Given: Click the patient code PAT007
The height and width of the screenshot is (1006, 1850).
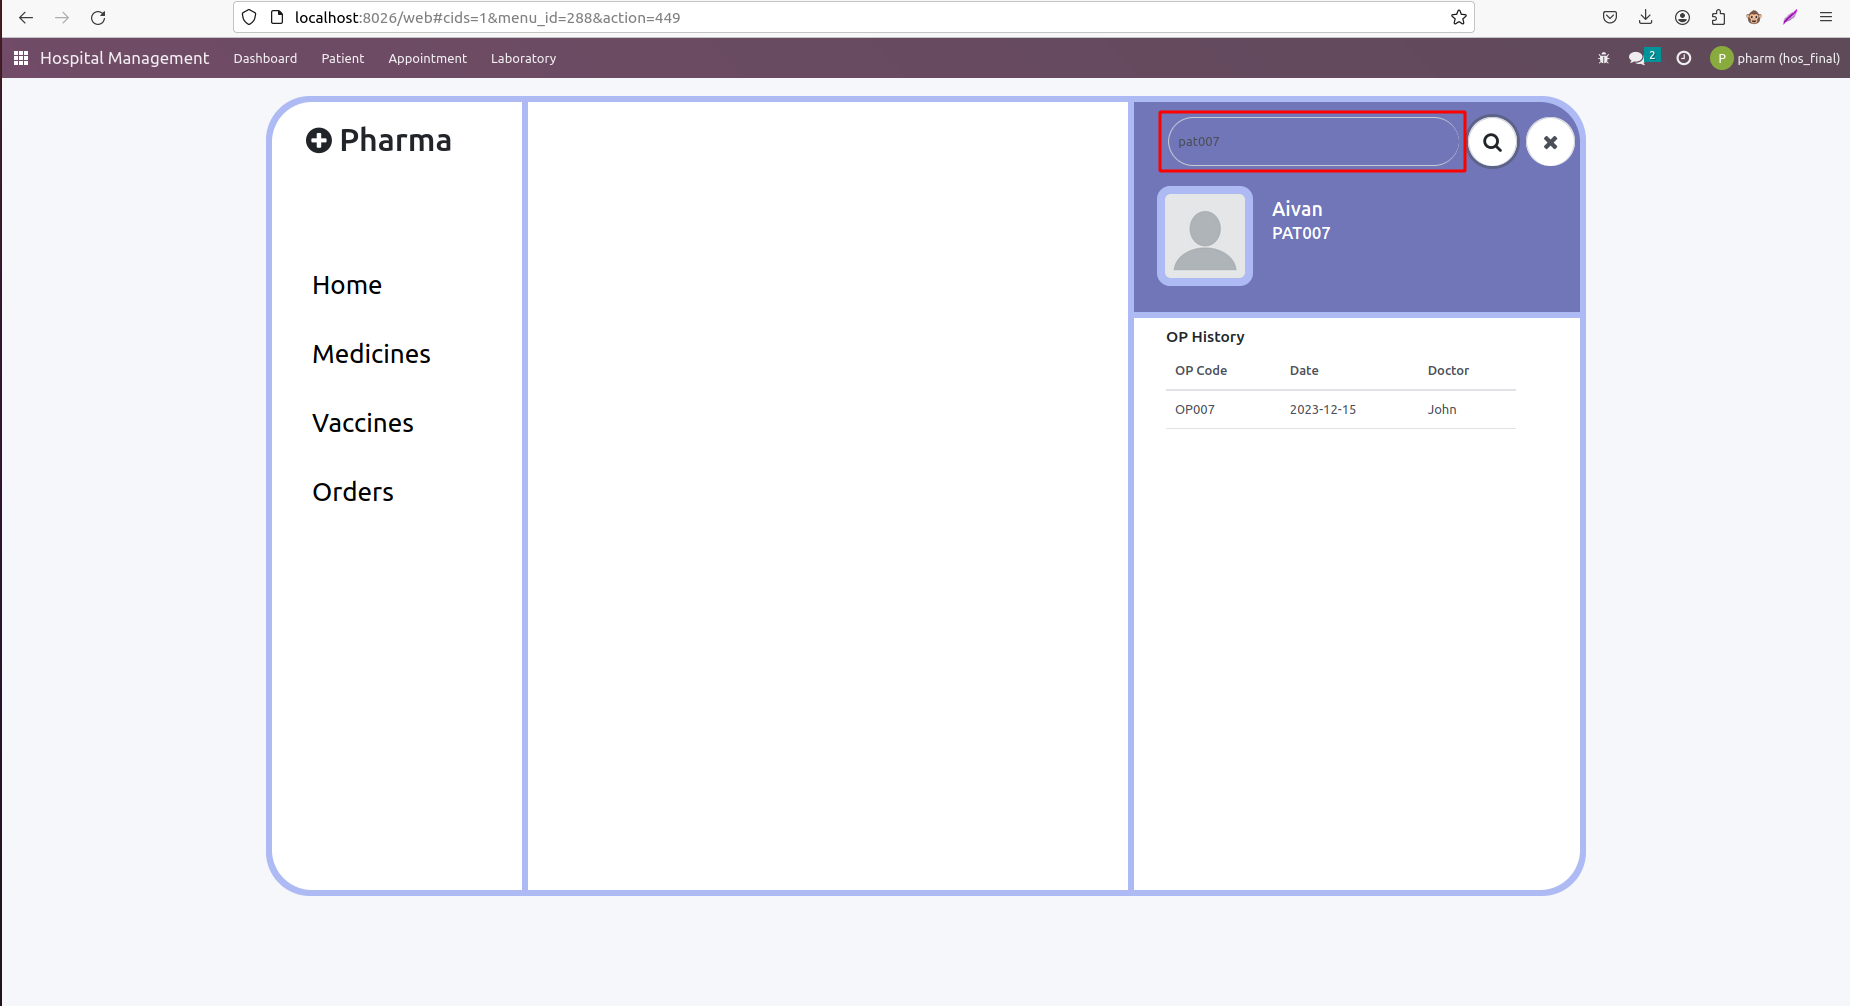Looking at the screenshot, I should (1301, 233).
